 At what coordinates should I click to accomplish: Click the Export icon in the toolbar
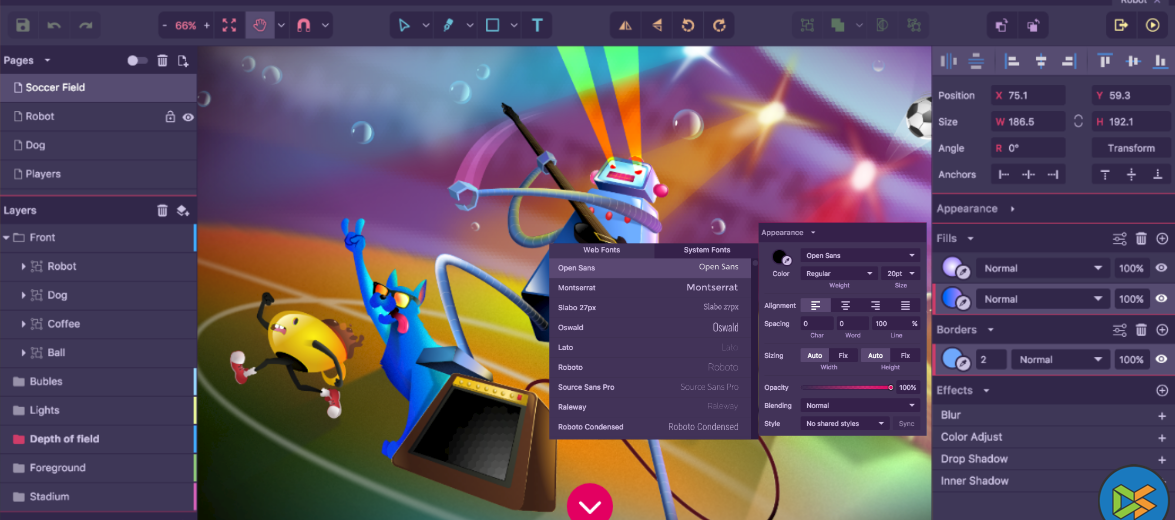(1121, 25)
